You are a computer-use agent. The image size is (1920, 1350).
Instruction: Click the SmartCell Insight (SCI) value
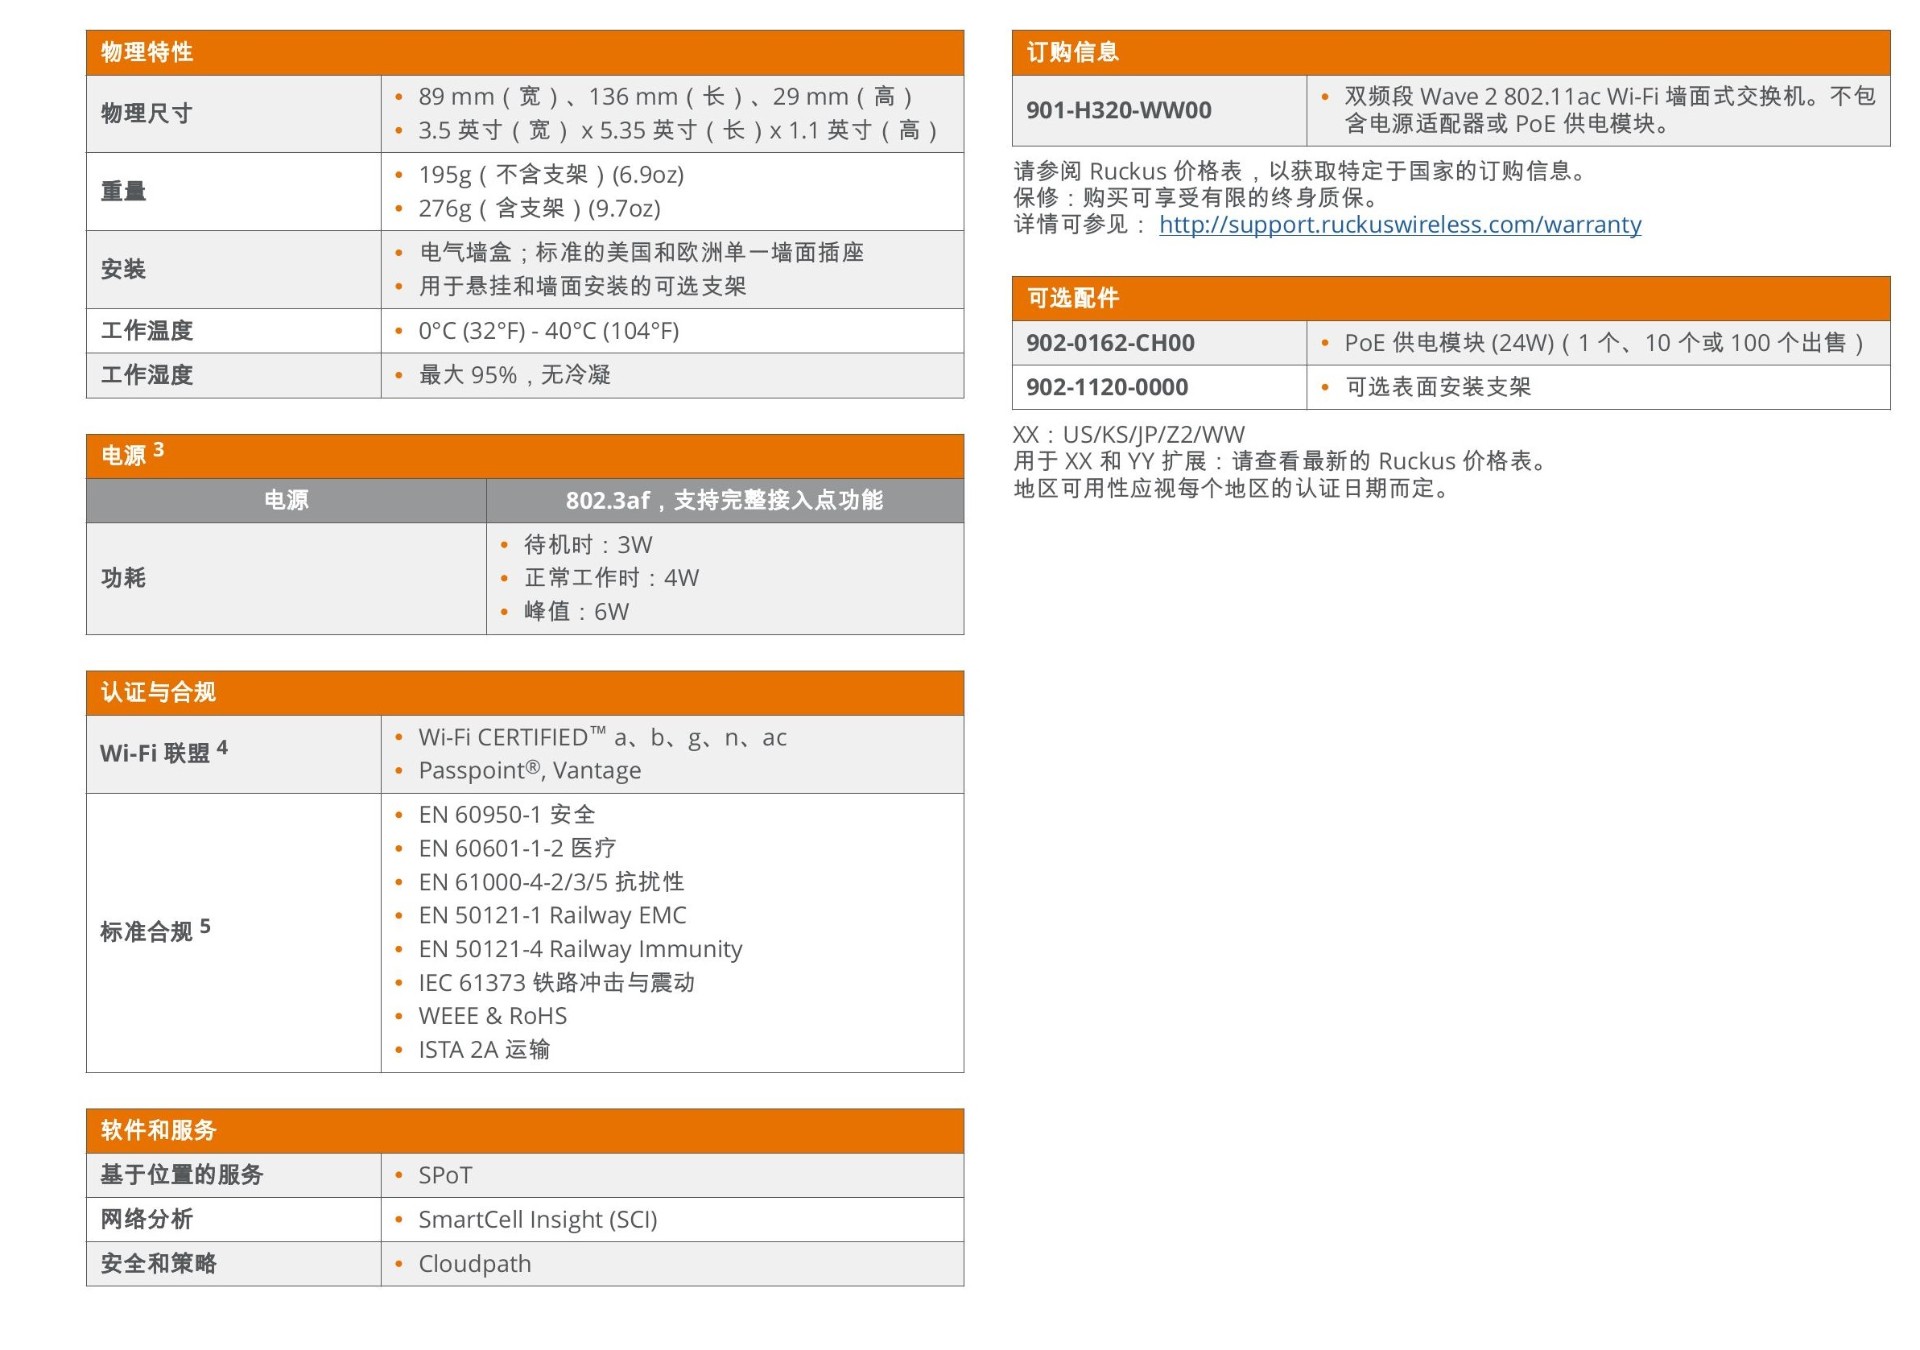(x=538, y=1220)
